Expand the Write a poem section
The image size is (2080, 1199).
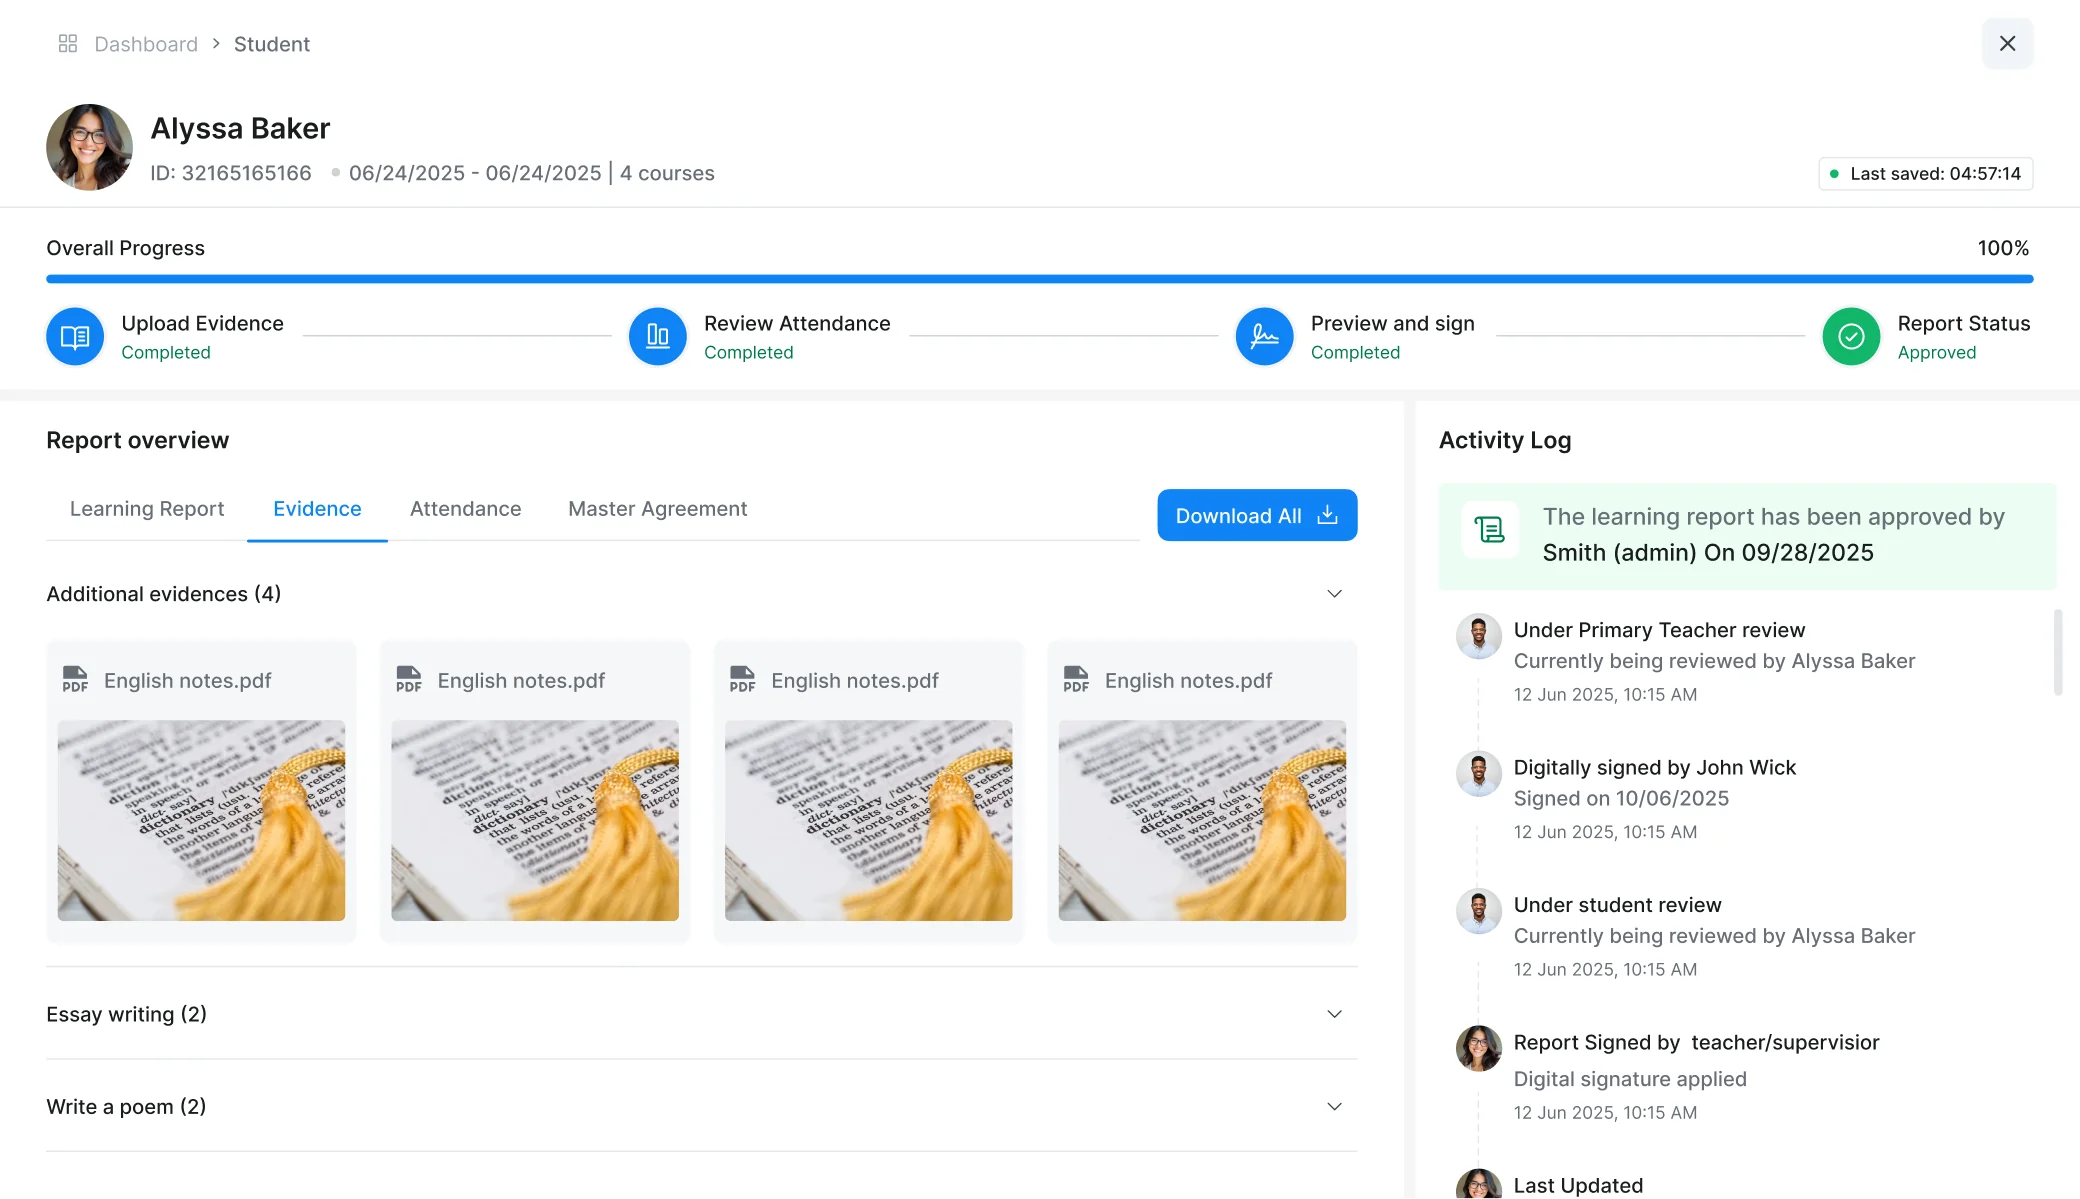1334,1106
